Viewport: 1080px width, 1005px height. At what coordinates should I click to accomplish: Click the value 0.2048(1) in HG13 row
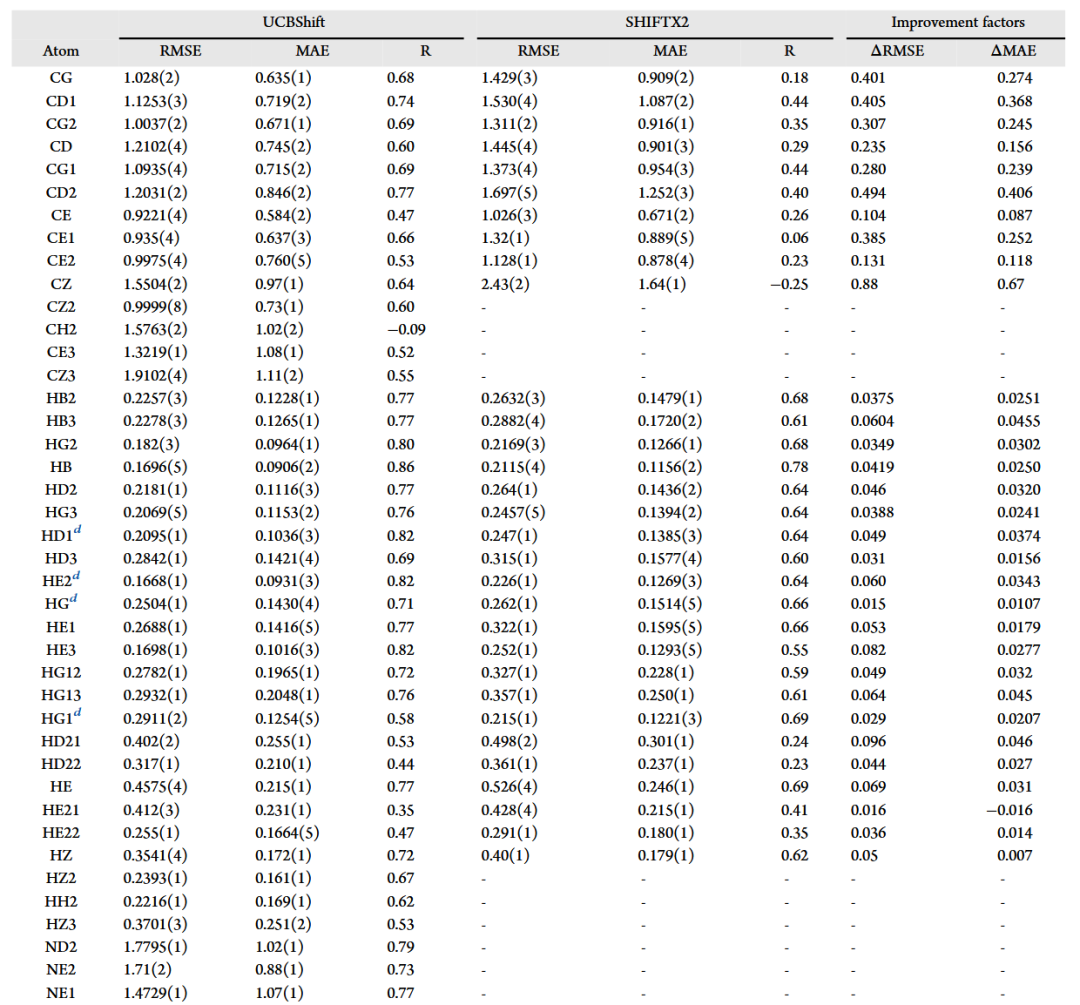pos(287,695)
